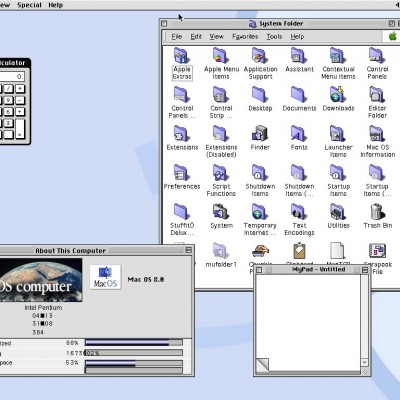Open the Apple Menu Items folder

coord(221,56)
